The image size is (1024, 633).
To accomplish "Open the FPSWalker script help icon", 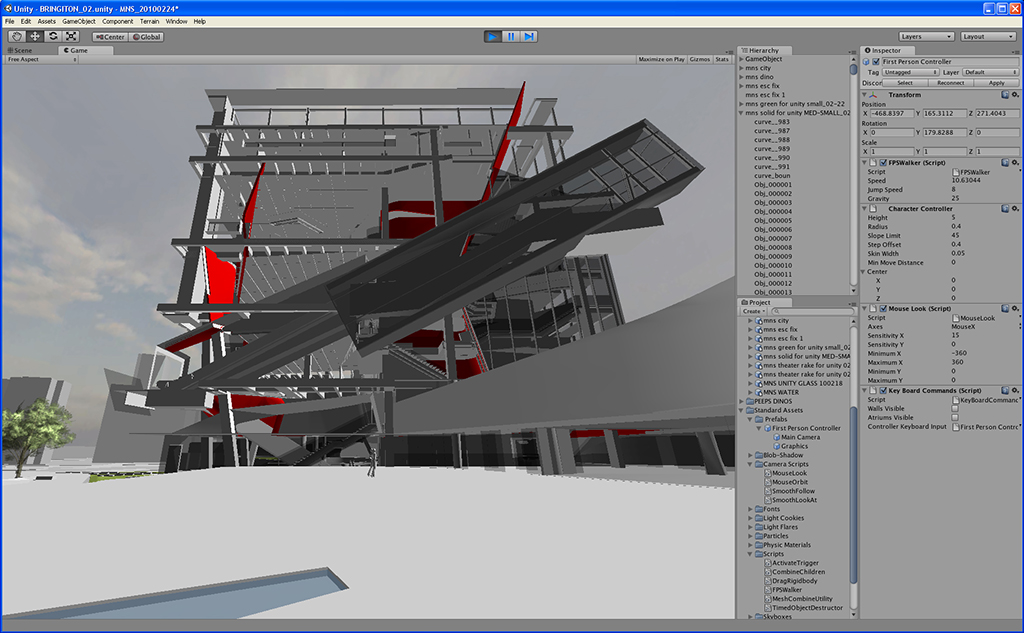I will [1004, 162].
